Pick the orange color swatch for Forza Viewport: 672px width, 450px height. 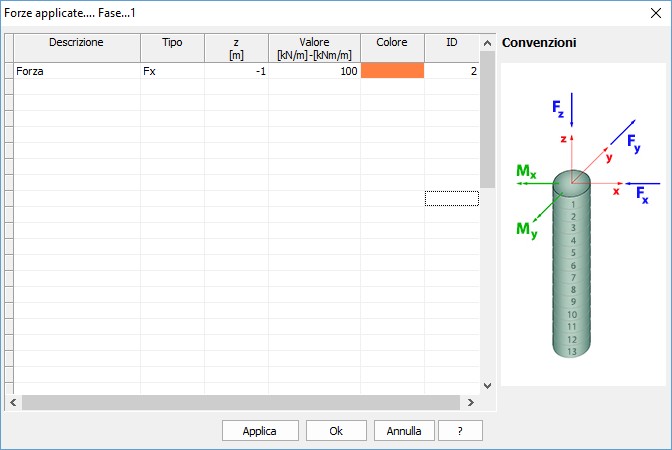click(x=392, y=71)
